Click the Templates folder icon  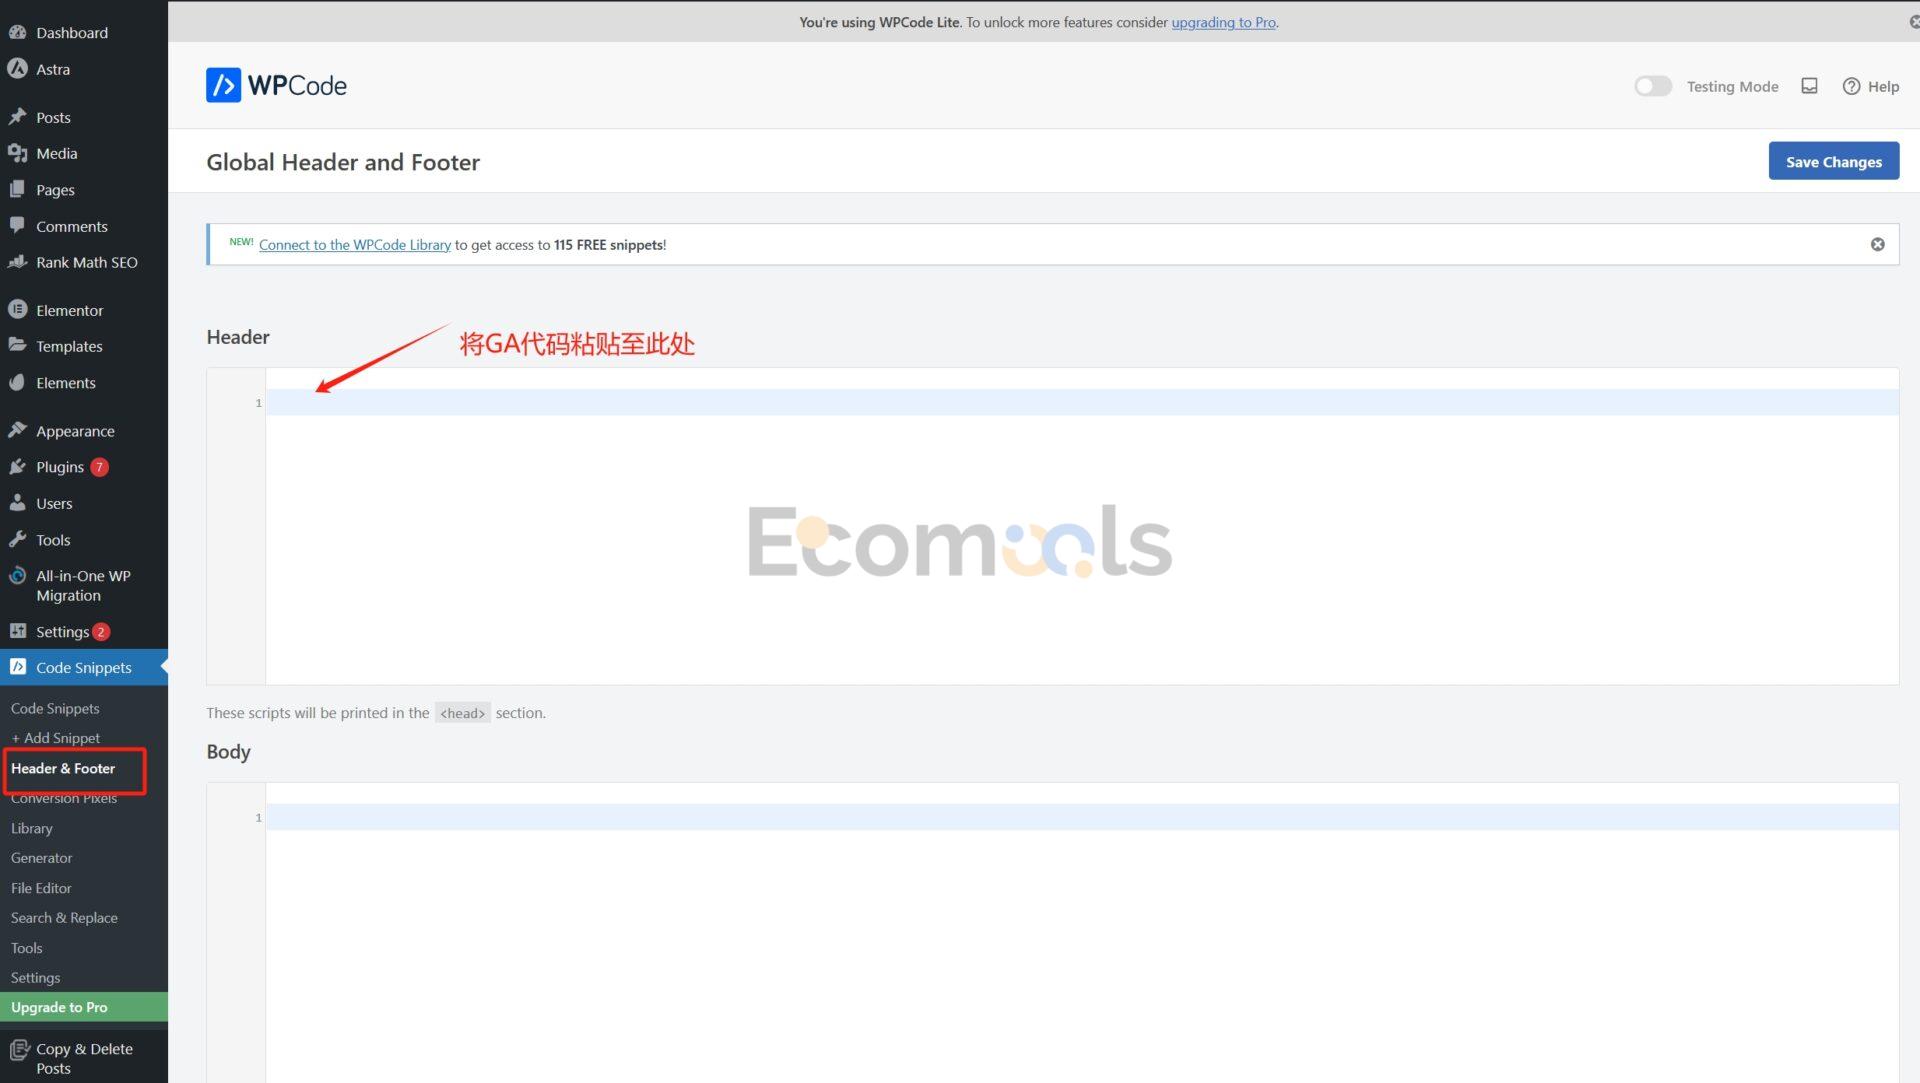pyautogui.click(x=17, y=346)
